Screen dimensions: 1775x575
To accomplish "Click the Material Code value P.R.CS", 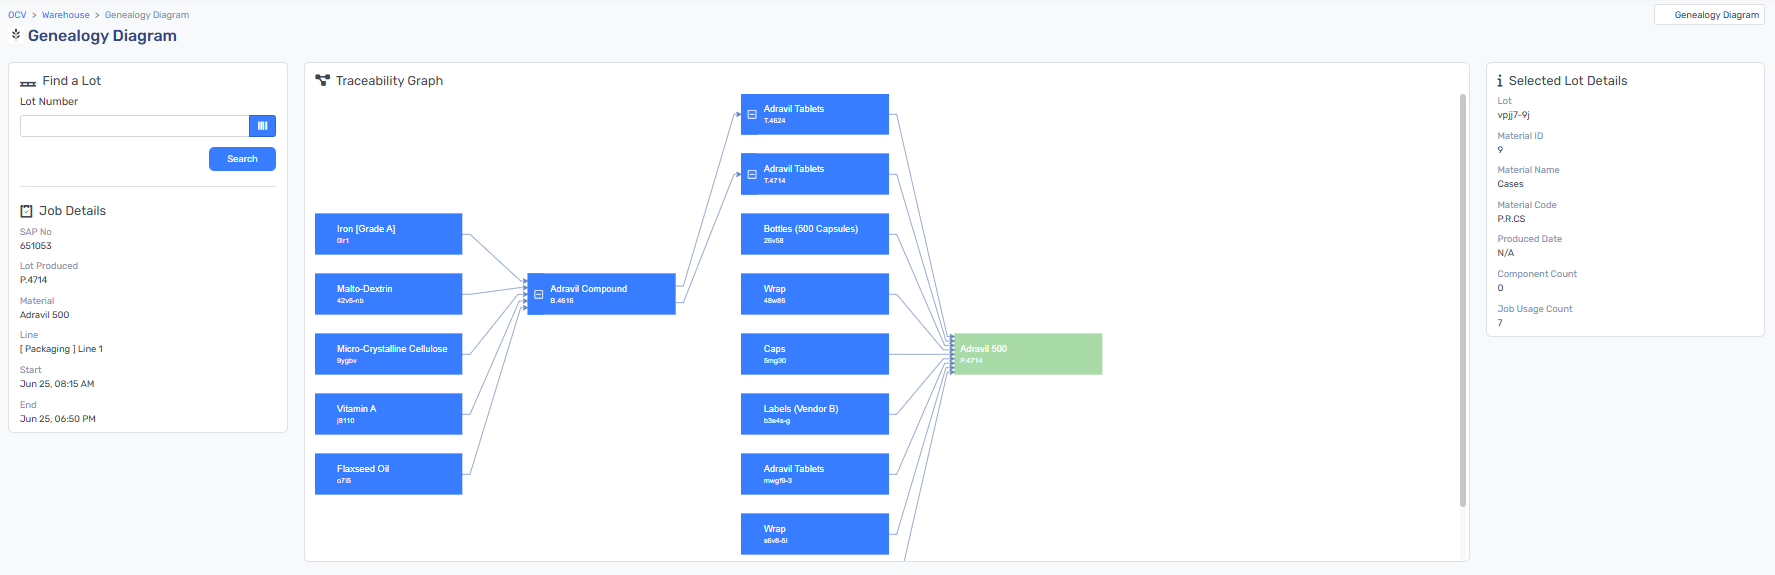I will (1511, 219).
